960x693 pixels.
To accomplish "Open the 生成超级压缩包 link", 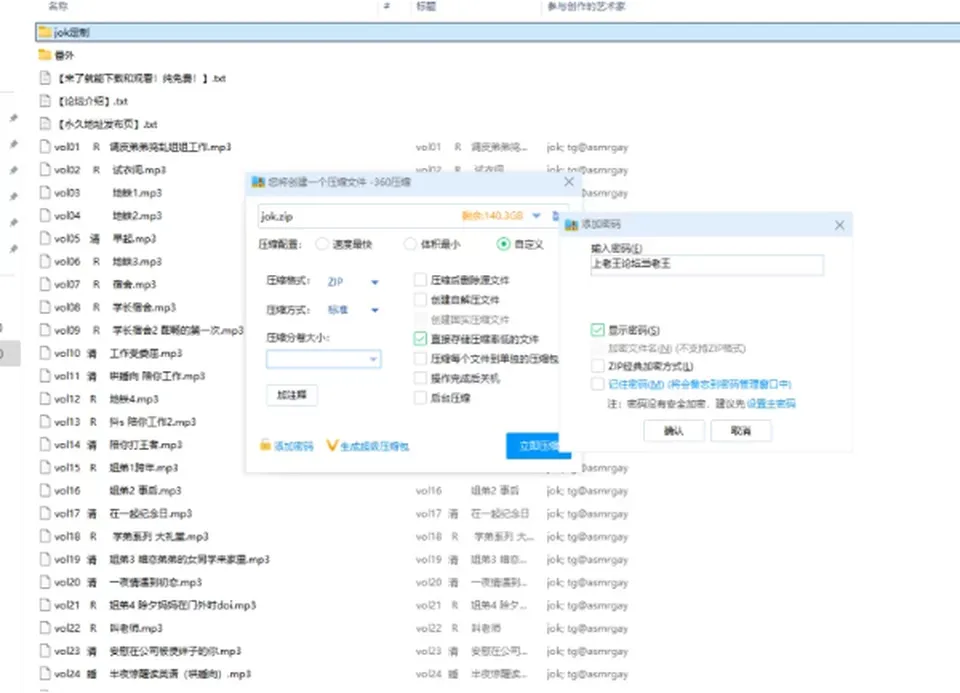I will point(374,446).
